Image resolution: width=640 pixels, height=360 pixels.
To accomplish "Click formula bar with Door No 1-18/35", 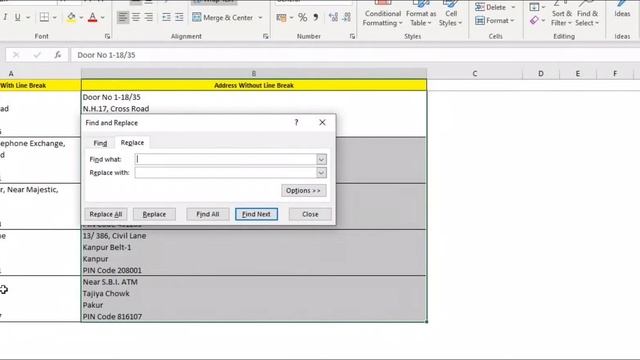I will click(355, 55).
